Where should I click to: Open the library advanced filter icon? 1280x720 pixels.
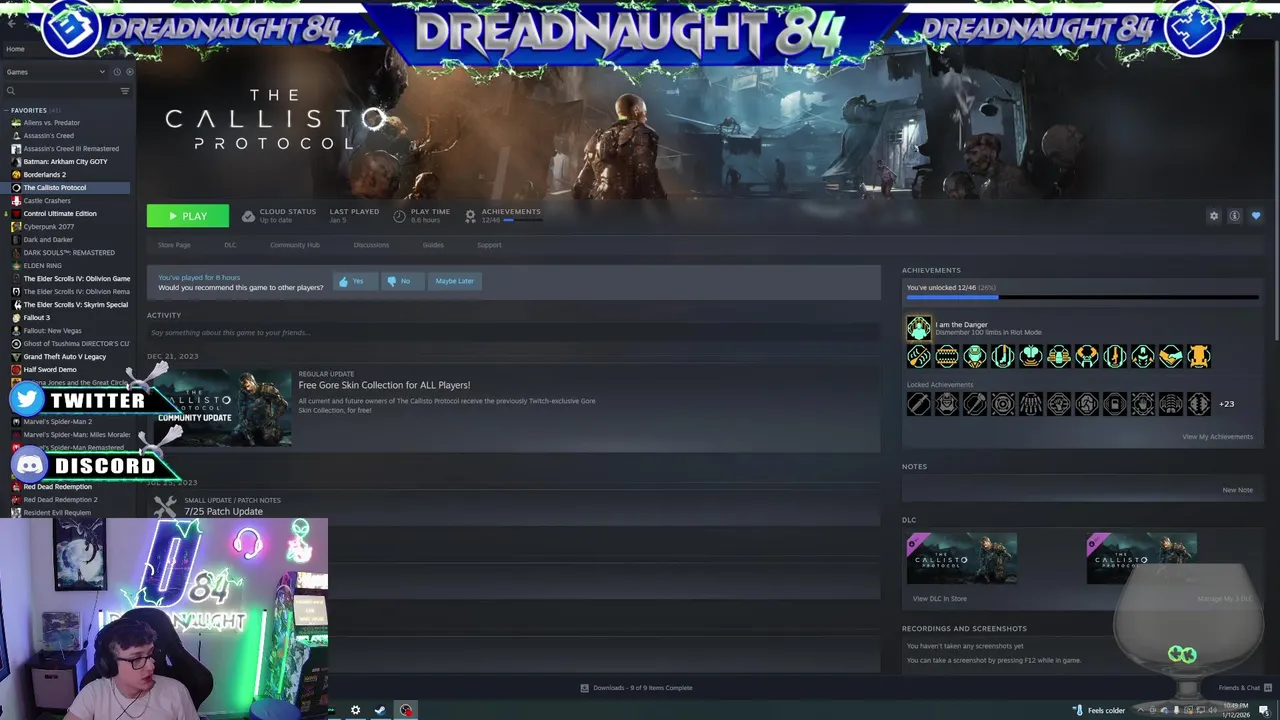125,91
